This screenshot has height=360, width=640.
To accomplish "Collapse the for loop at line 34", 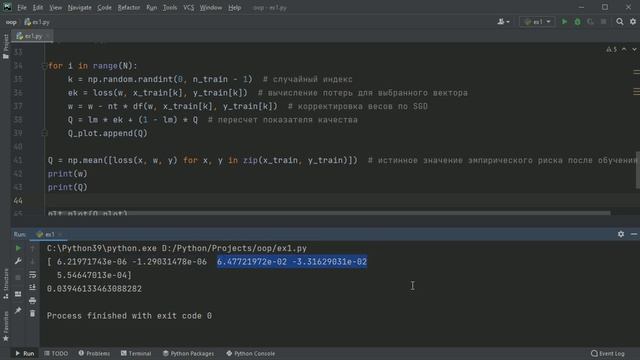I will (x=44, y=66).
